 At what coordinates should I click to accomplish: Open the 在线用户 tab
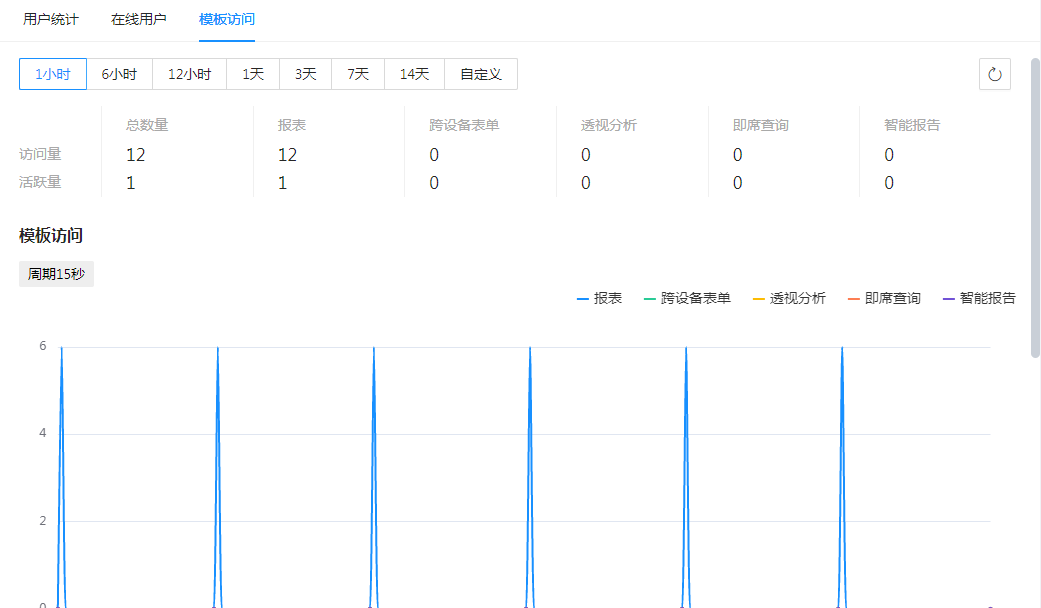pos(139,19)
